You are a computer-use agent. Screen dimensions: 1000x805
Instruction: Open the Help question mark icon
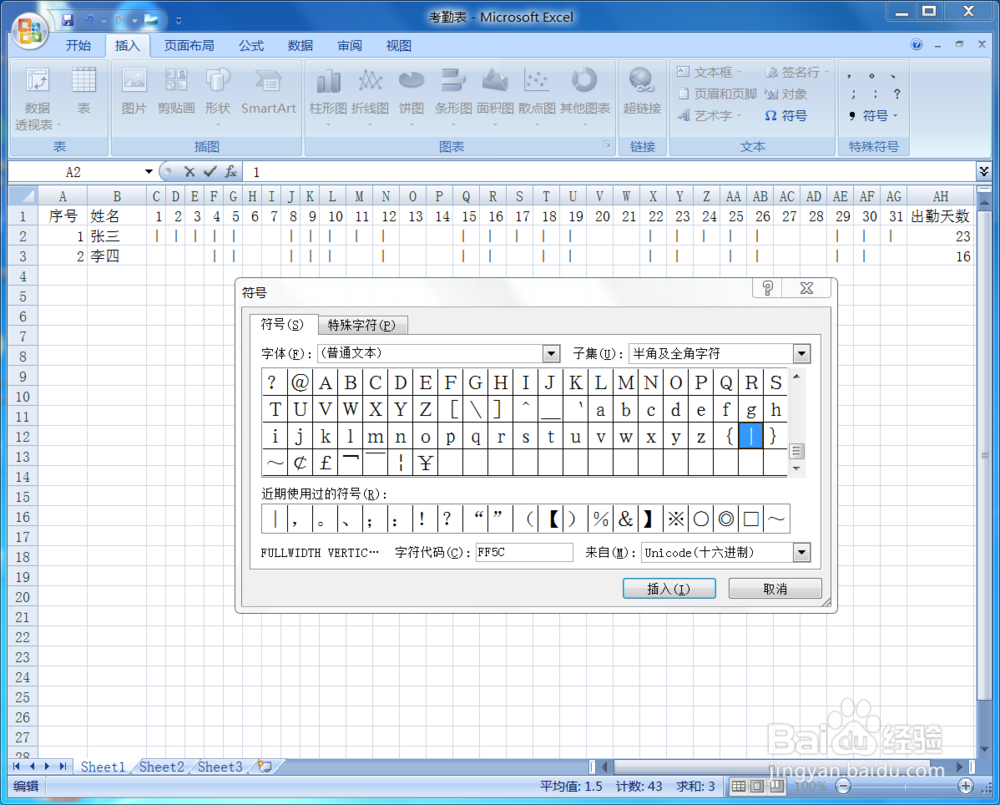(916, 44)
